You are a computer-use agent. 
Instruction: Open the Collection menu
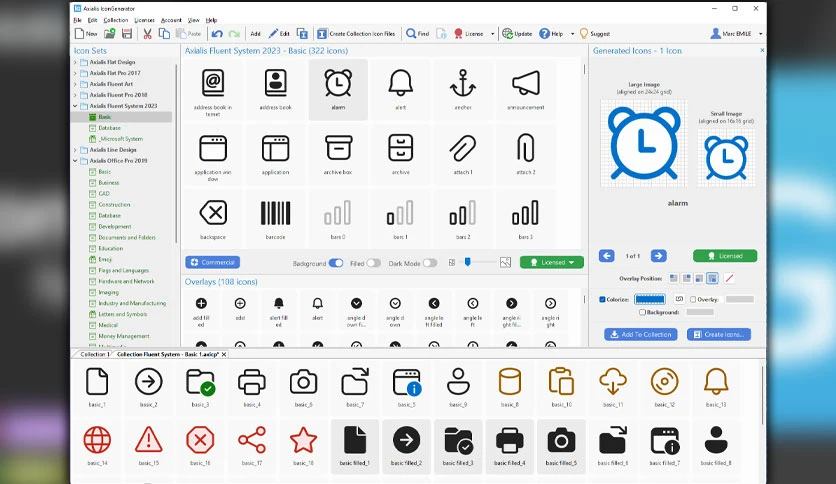116,20
